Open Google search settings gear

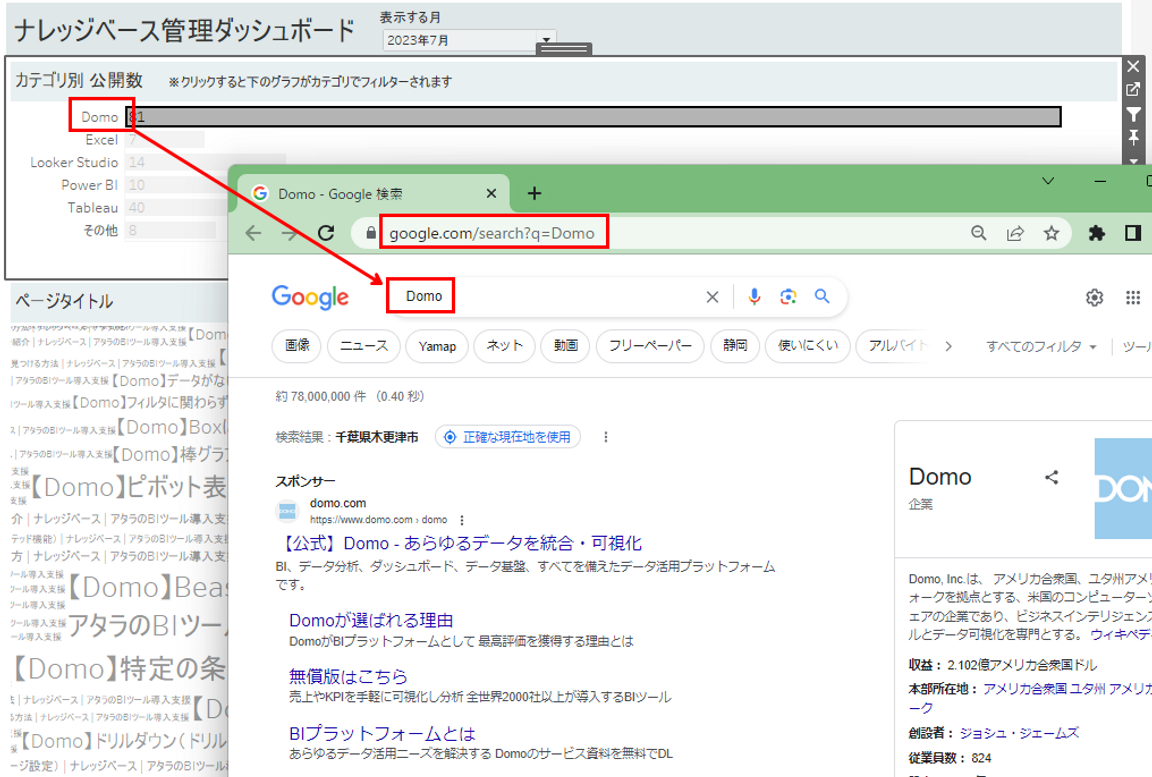point(1095,297)
